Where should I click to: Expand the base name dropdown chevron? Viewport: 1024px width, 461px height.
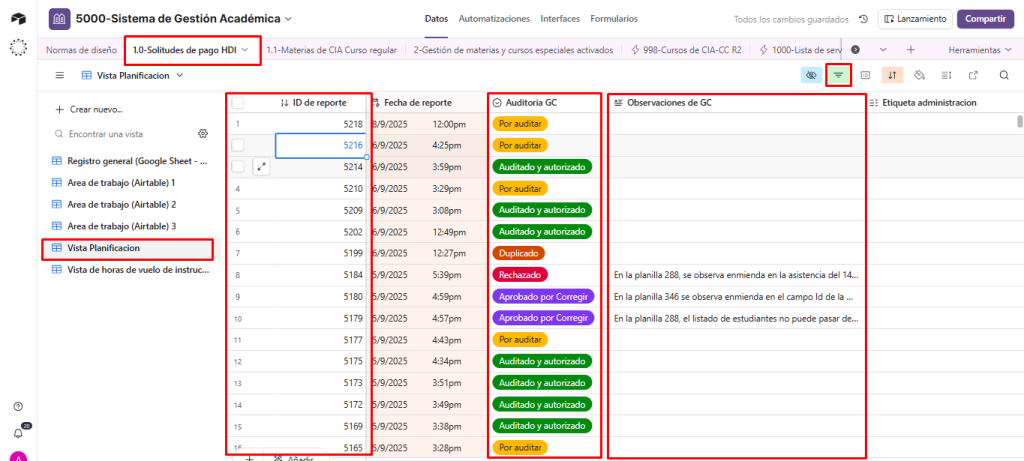tap(289, 19)
